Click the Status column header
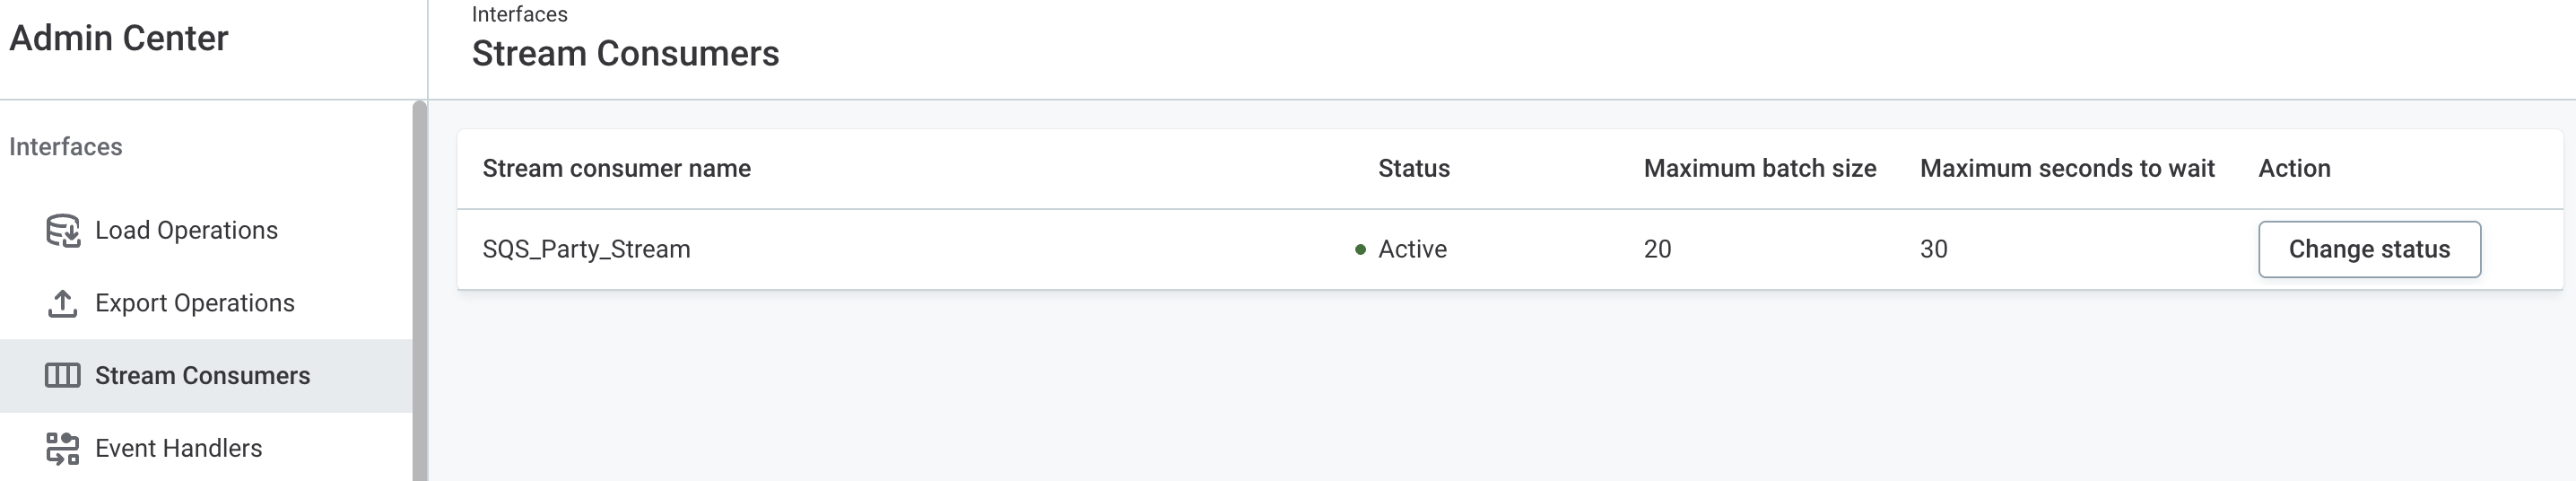The image size is (2576, 481). point(1413,169)
